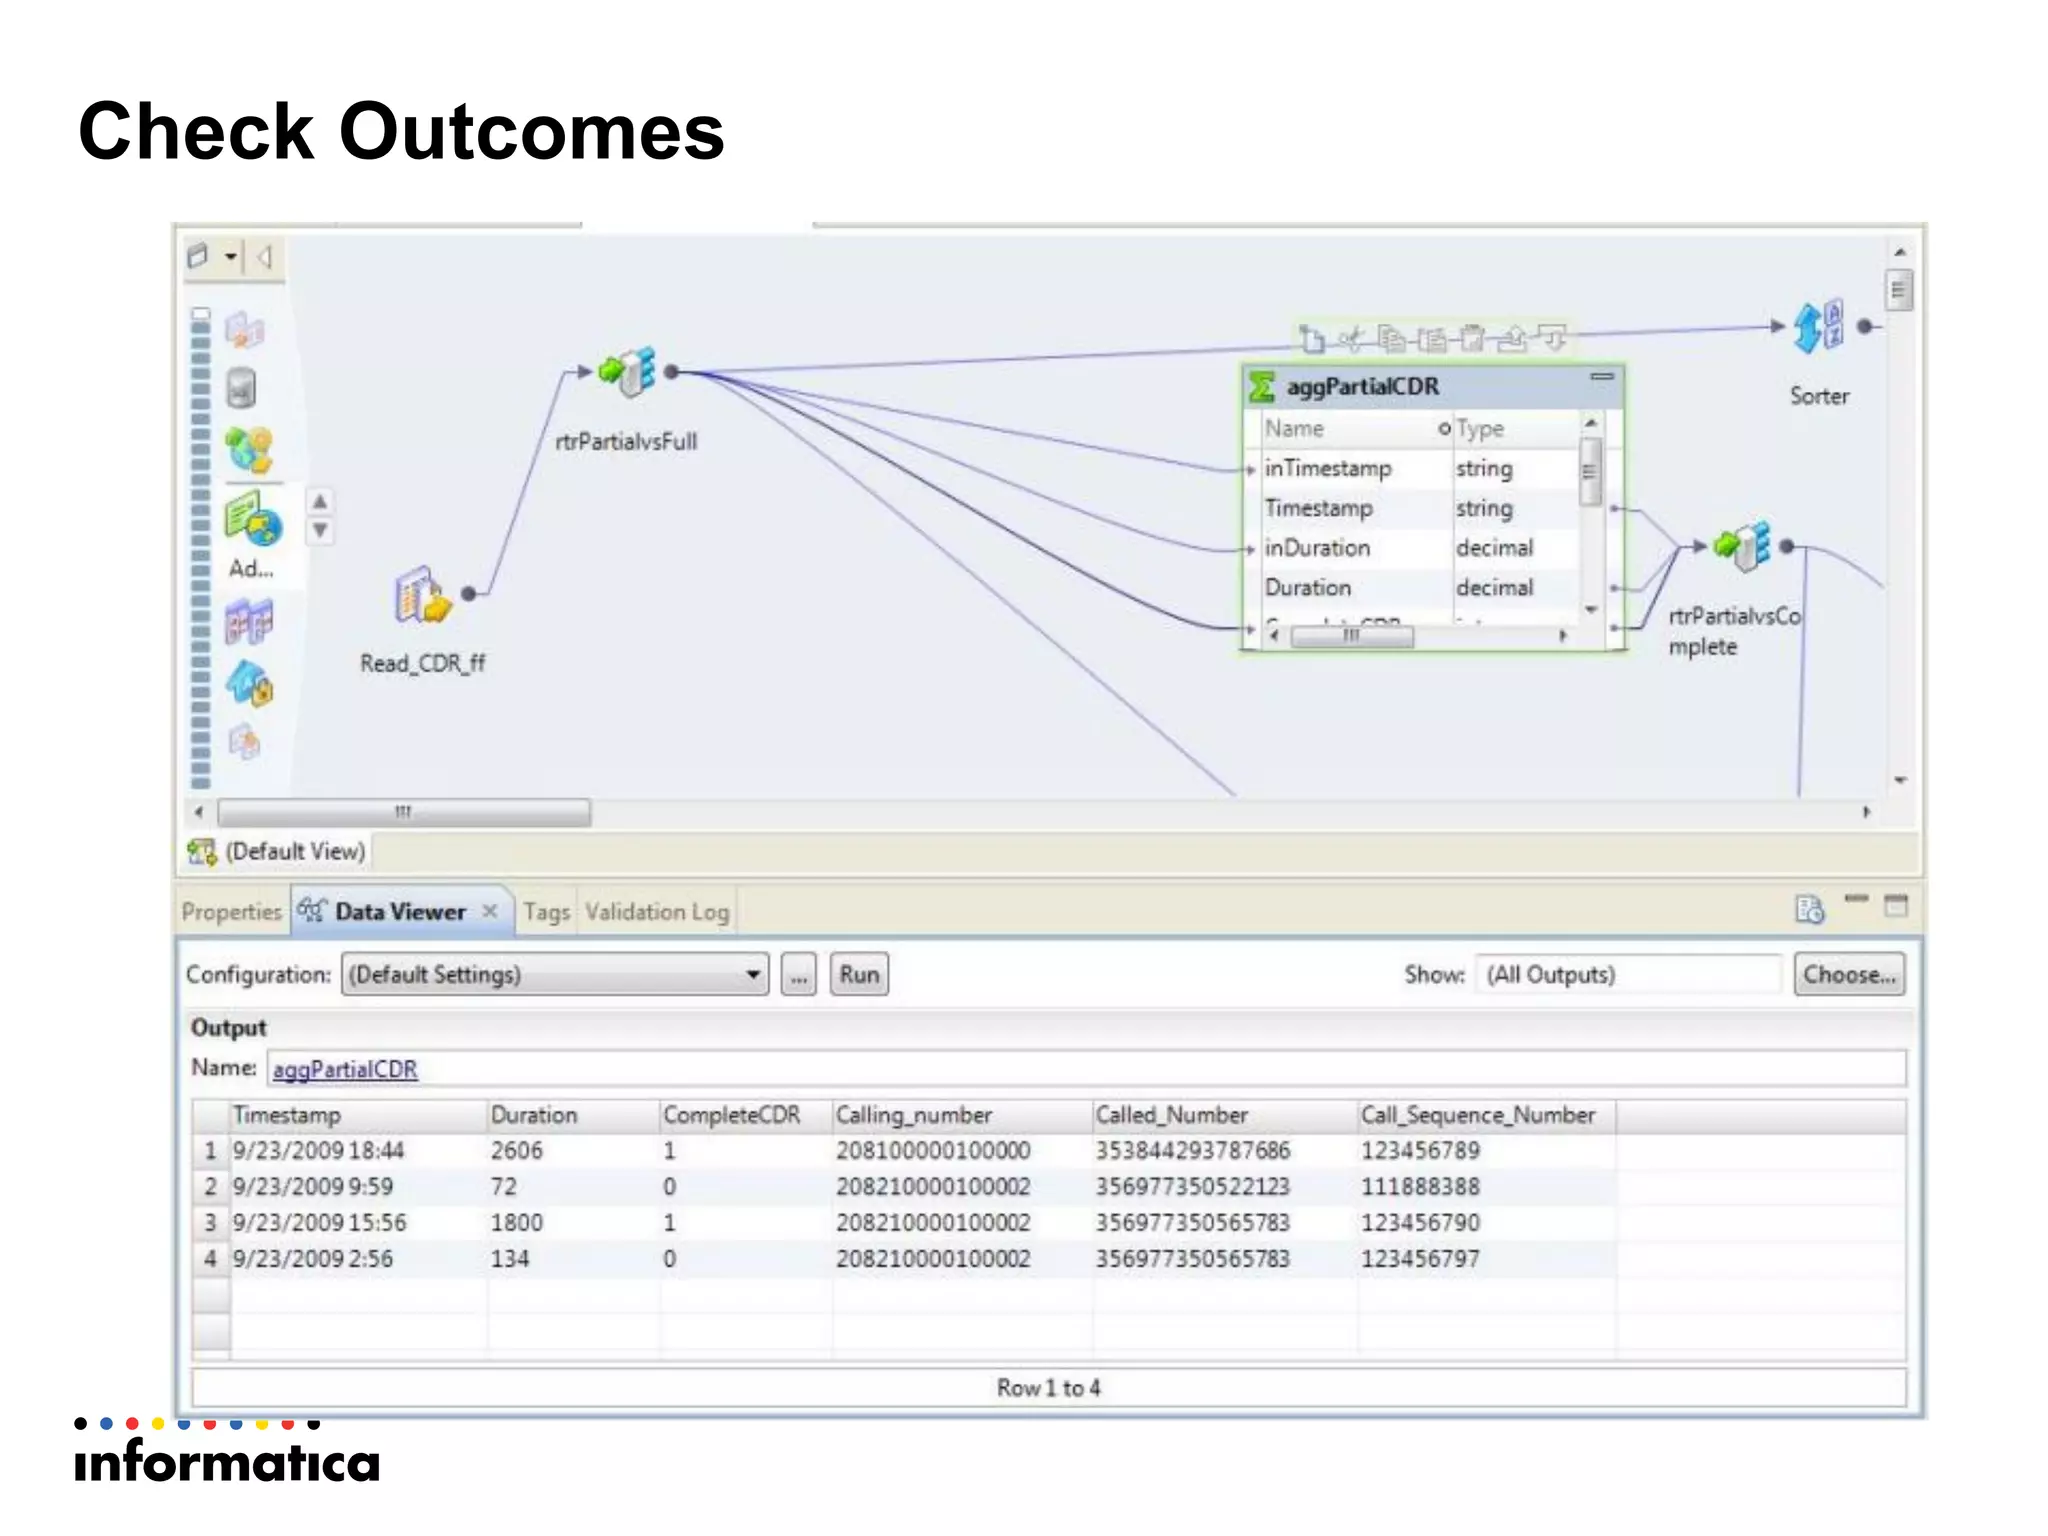Viewport: 2048px width, 1536px height.
Task: Click the sigma icon of aggPartialCDR
Action: (1262, 387)
